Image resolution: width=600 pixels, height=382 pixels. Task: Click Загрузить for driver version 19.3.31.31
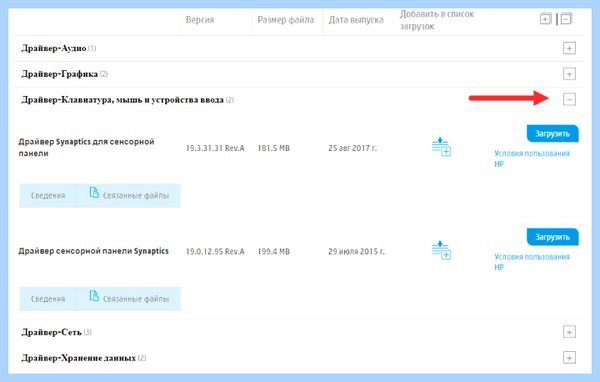(553, 134)
